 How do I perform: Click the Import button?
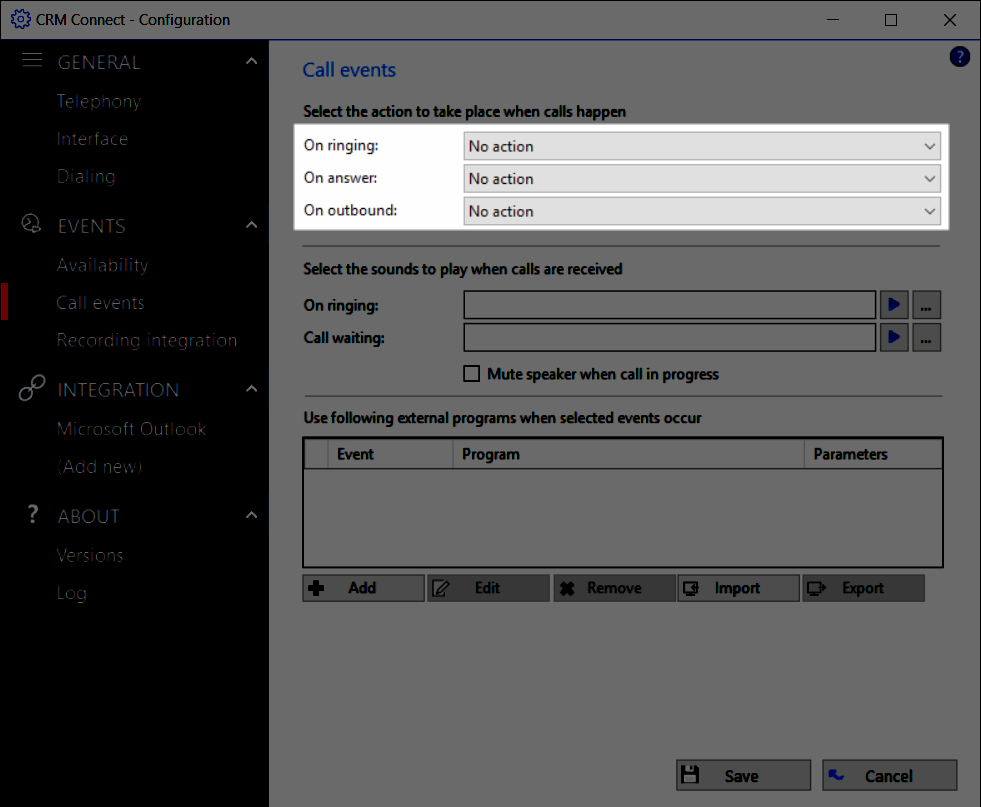click(x=738, y=588)
